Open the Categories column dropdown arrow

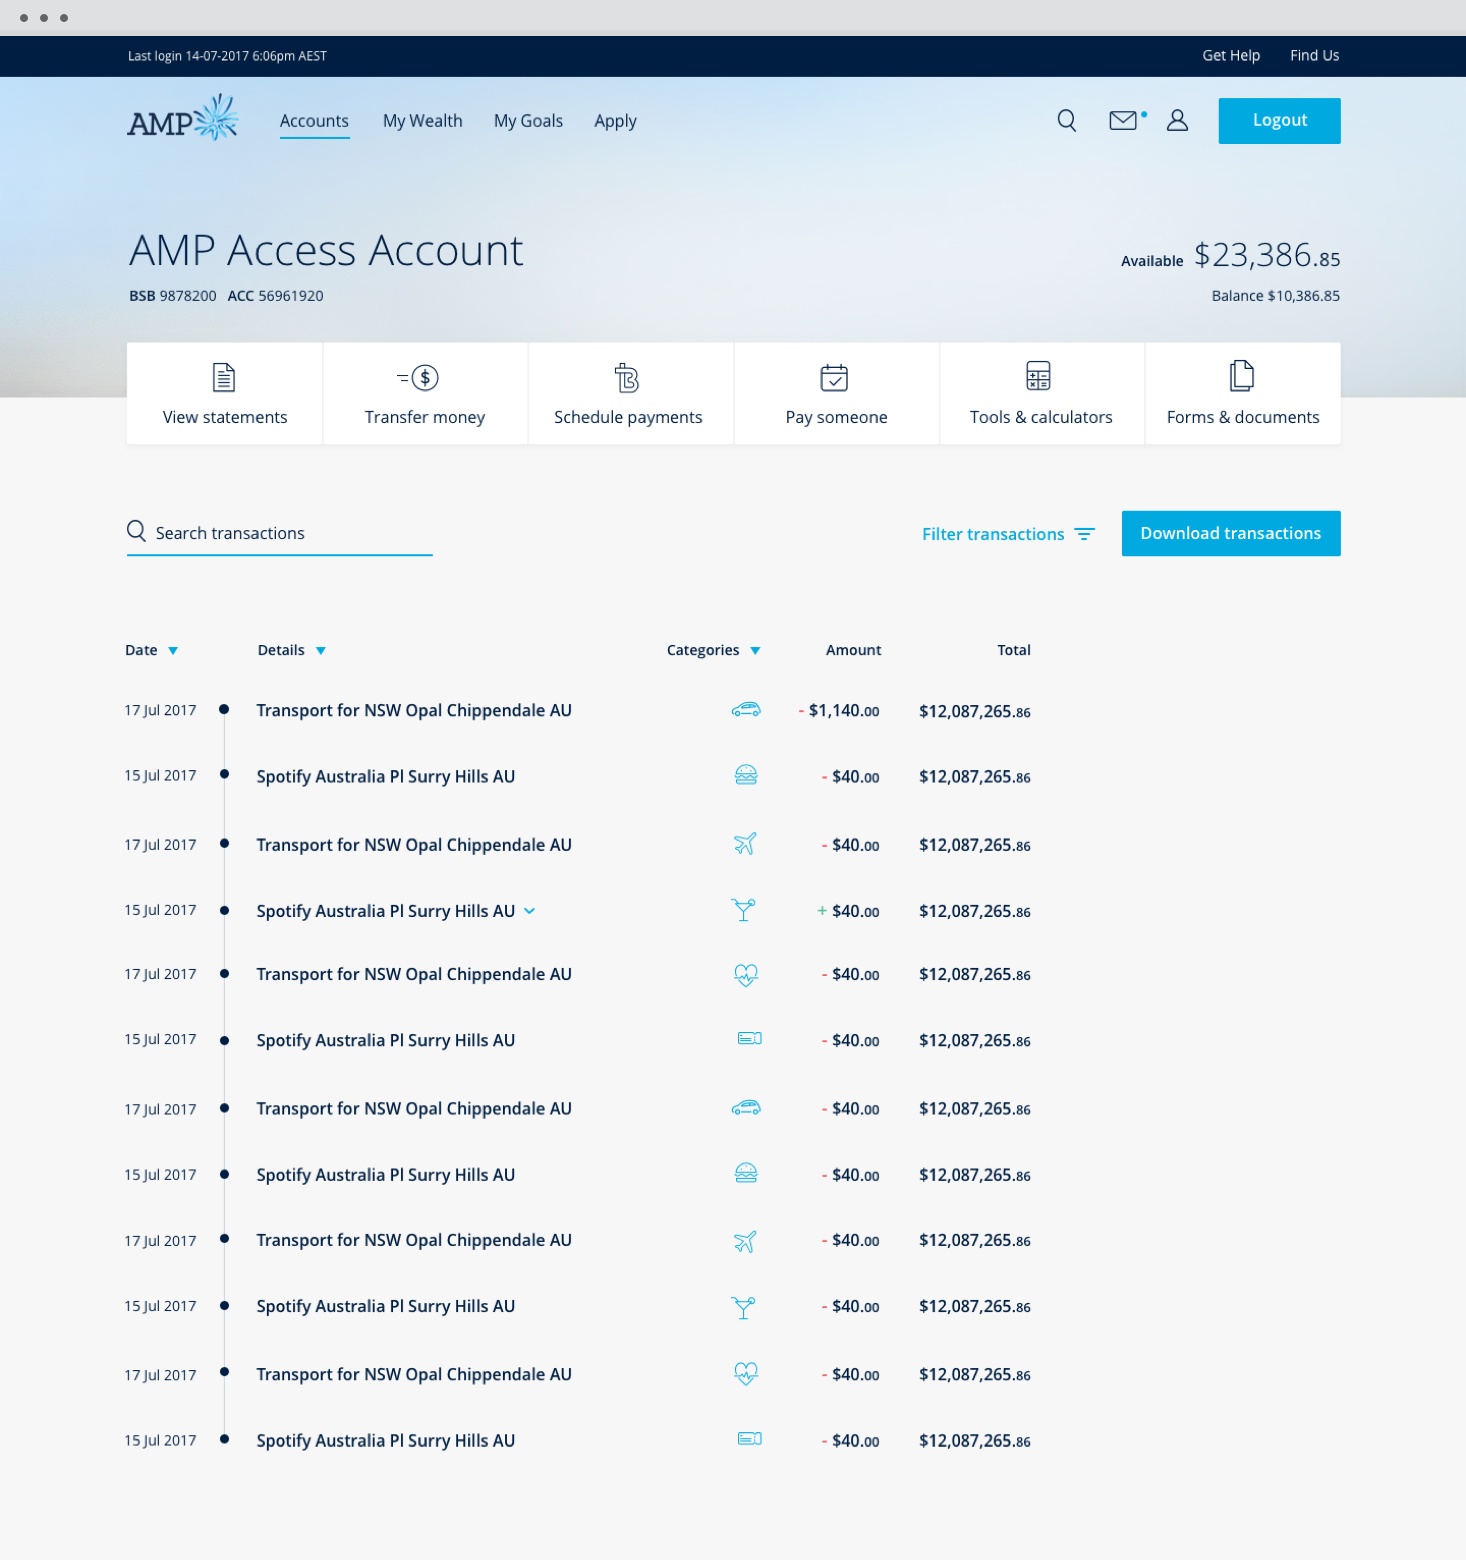[x=755, y=651]
